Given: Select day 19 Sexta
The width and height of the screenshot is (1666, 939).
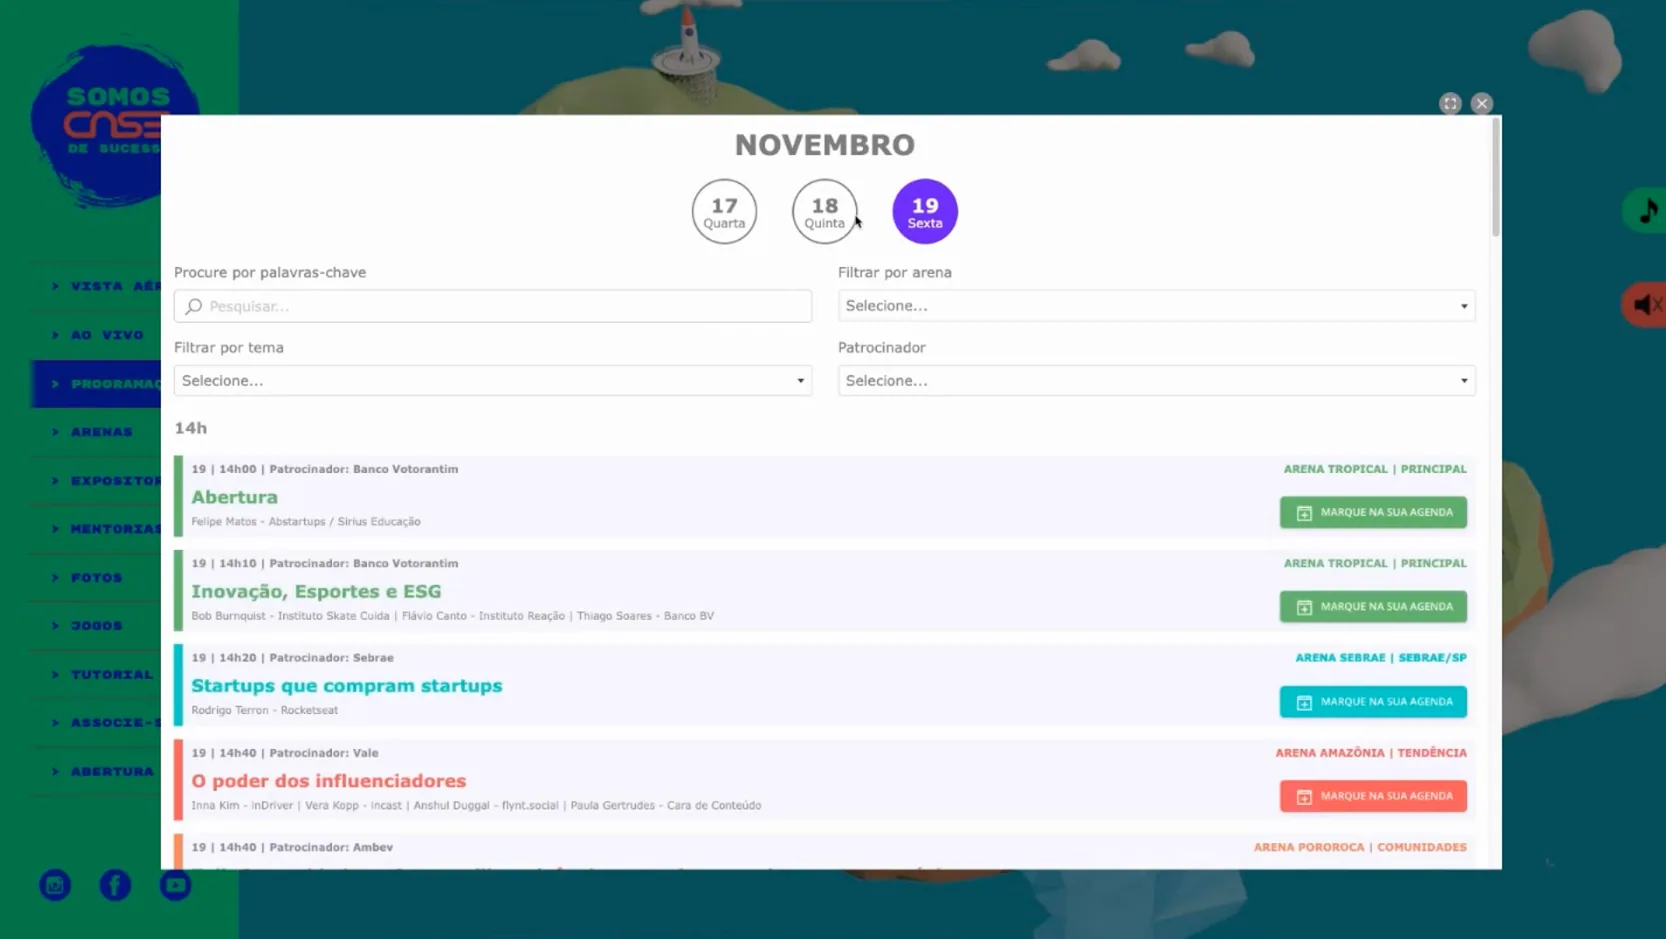Looking at the screenshot, I should (925, 211).
